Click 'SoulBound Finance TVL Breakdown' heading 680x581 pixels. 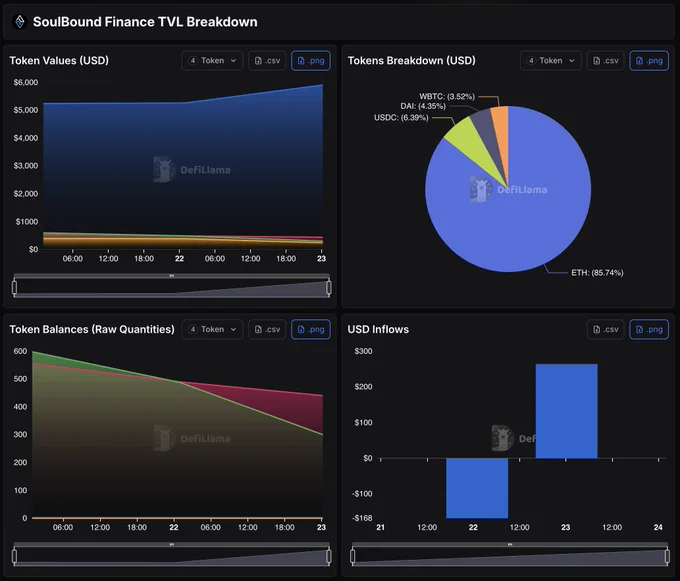point(145,22)
